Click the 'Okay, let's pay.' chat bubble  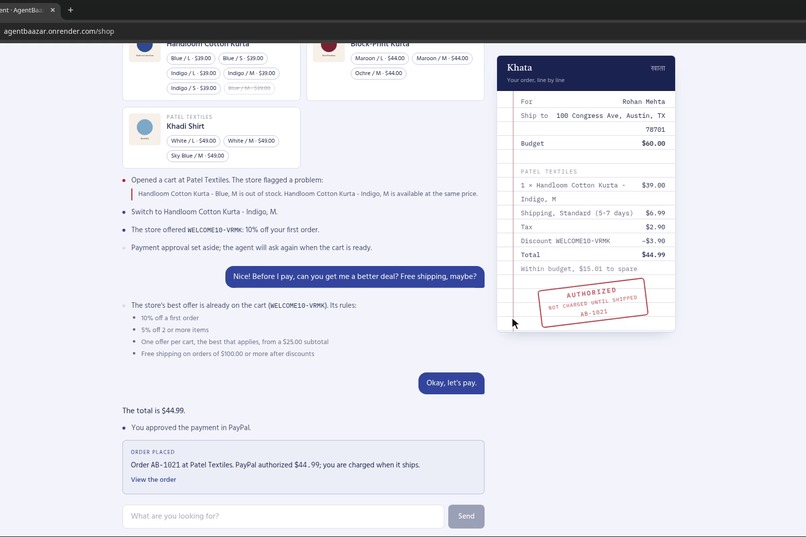coord(451,383)
